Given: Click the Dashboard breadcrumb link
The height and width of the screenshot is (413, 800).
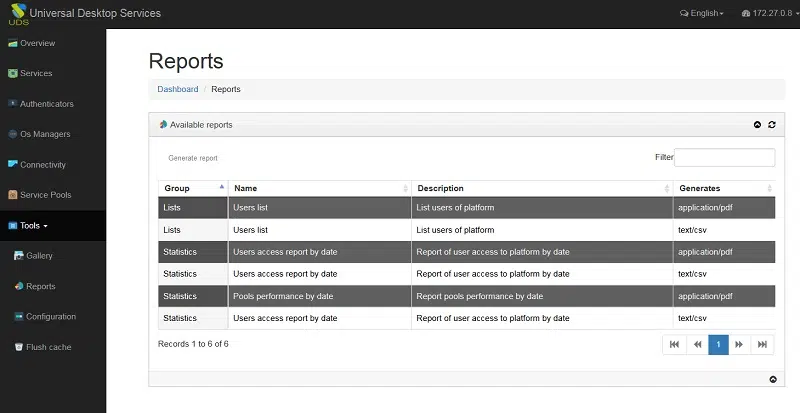Looking at the screenshot, I should 178,89.
